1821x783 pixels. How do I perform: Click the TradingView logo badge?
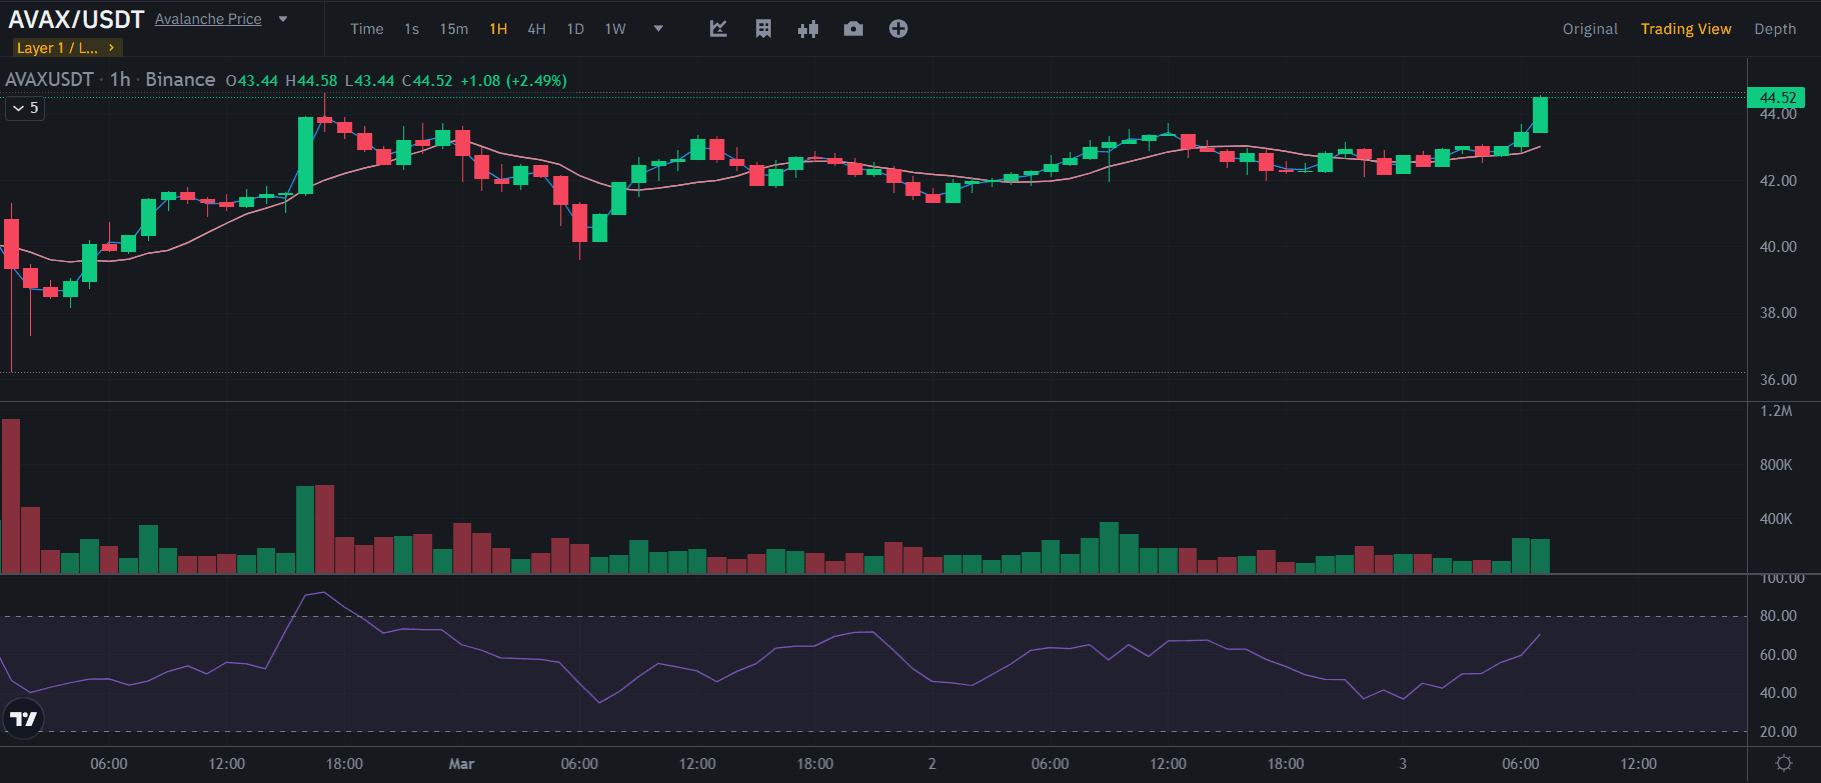(23, 718)
